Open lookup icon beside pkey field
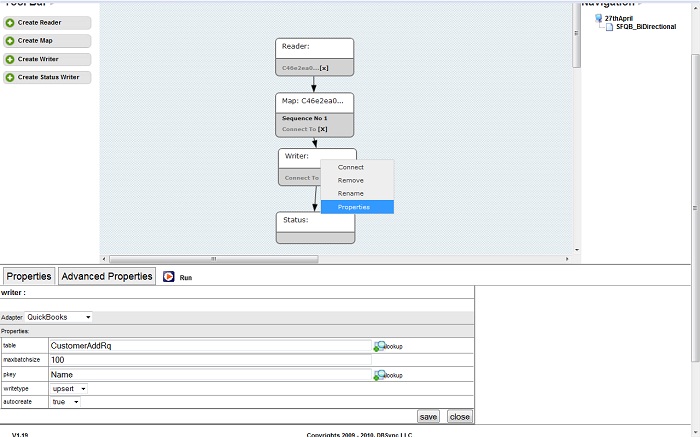Image resolution: width=700 pixels, height=437 pixels. click(380, 375)
